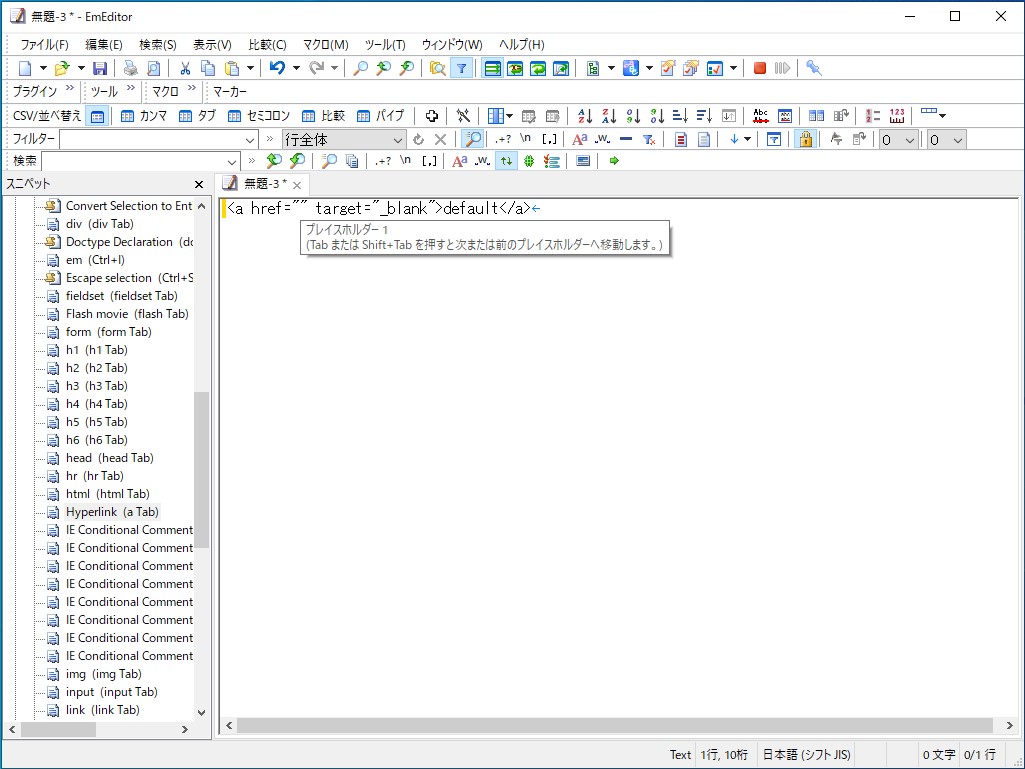Viewport: 1025px width, 769px height.
Task: Click the Find Next icon in search toolbar
Action: (x=297, y=161)
